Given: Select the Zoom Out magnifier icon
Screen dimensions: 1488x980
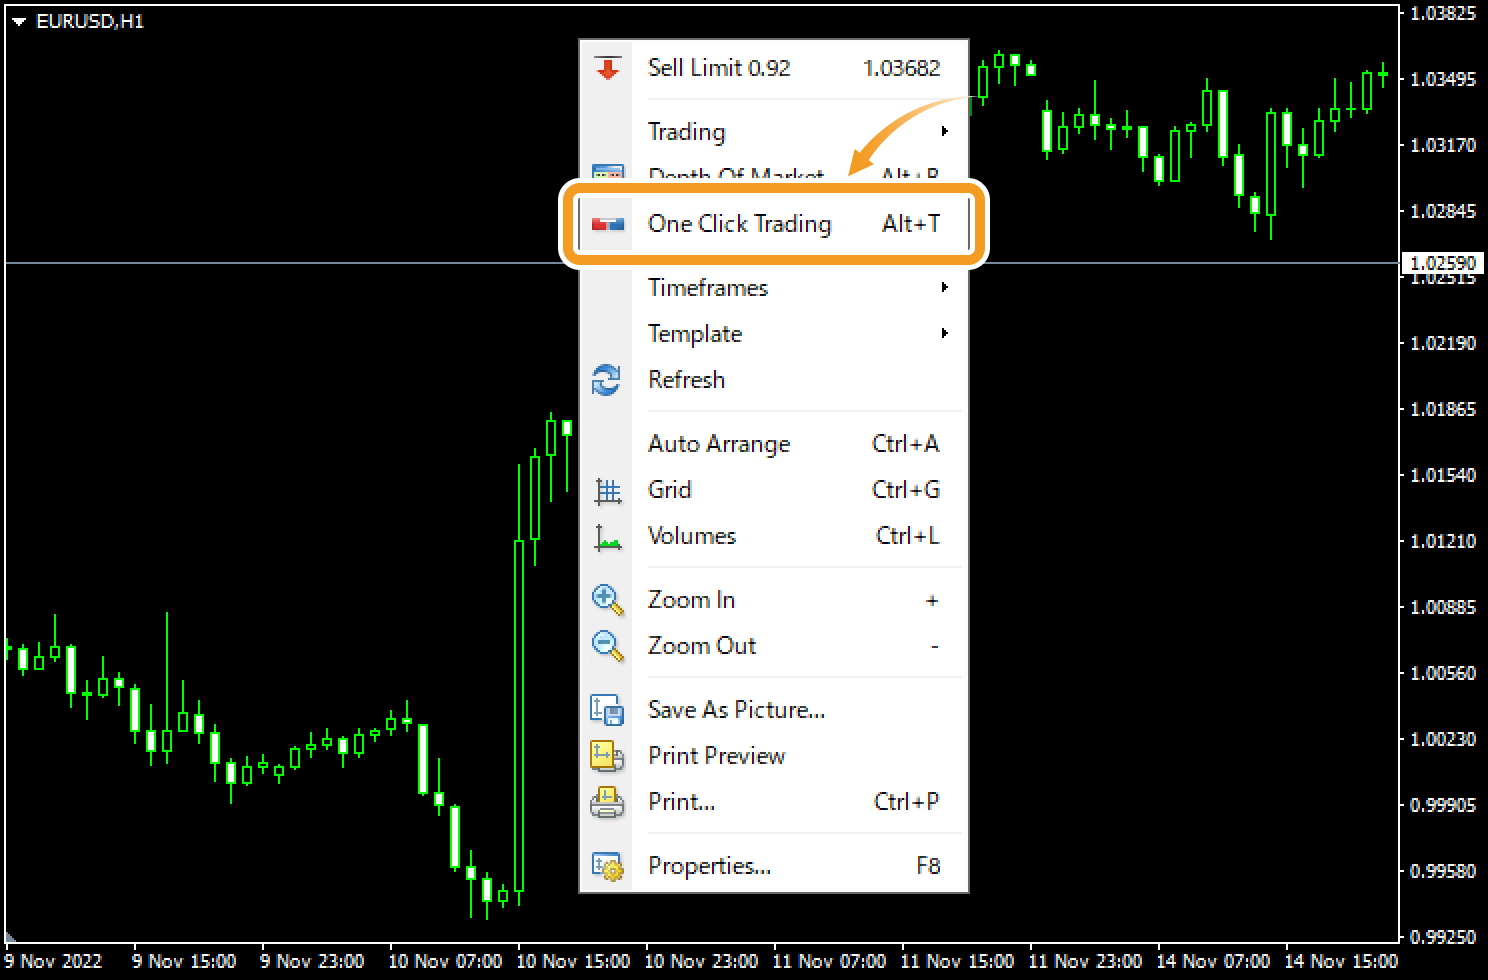Looking at the screenshot, I should pos(608,645).
